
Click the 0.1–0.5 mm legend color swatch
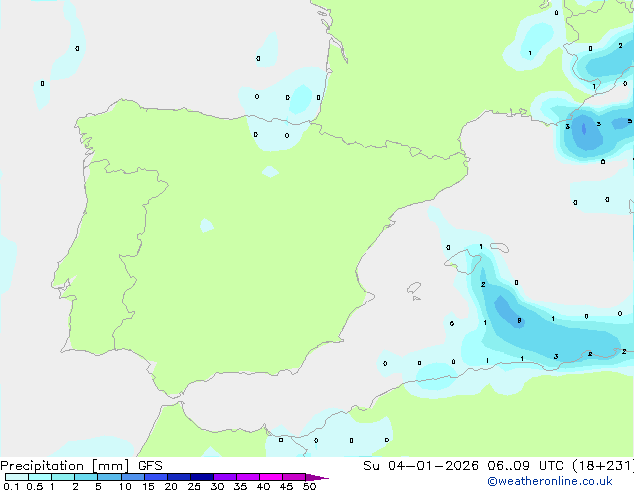(x=17, y=477)
